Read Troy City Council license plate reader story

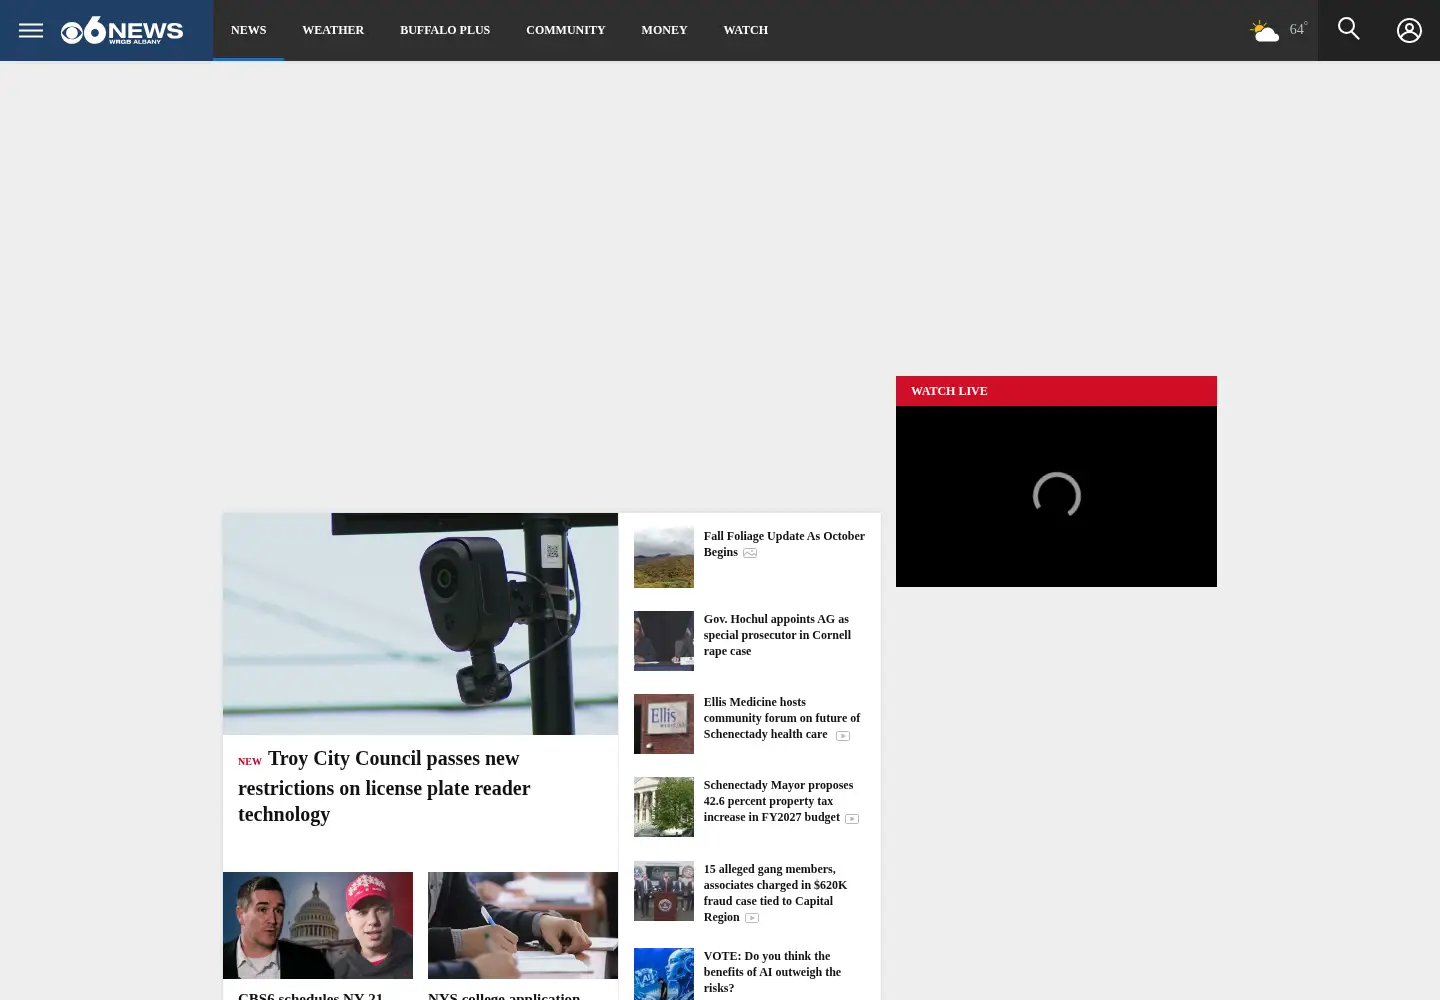384,787
